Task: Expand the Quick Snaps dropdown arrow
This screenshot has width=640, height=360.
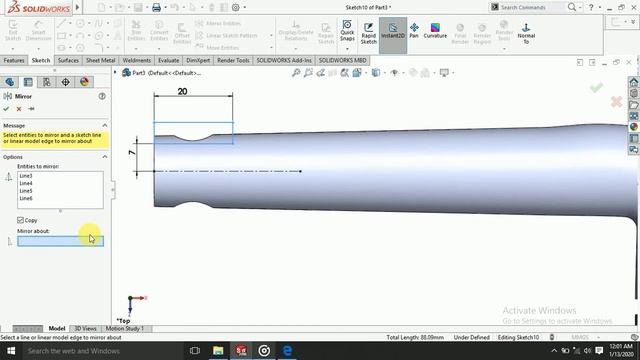Action: (x=347, y=49)
